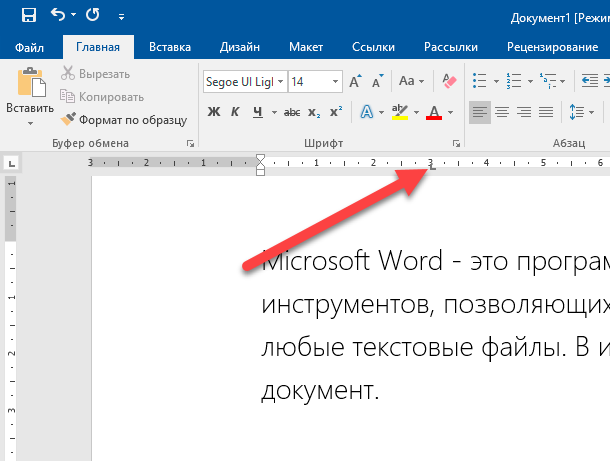The image size is (610, 461).
Task: Open the Aa change case menu
Action: pos(411,81)
